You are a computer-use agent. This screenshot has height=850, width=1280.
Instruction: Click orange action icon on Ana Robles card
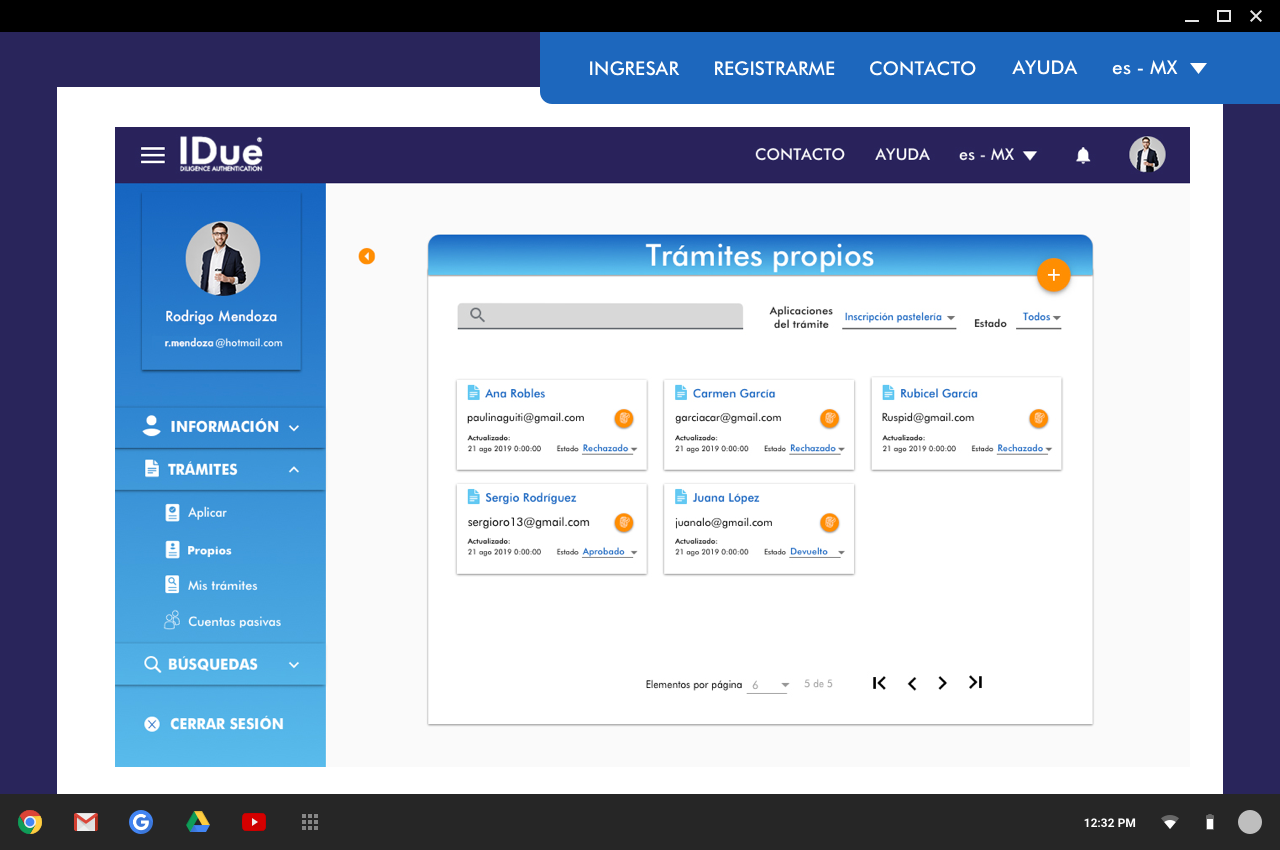pyautogui.click(x=624, y=418)
